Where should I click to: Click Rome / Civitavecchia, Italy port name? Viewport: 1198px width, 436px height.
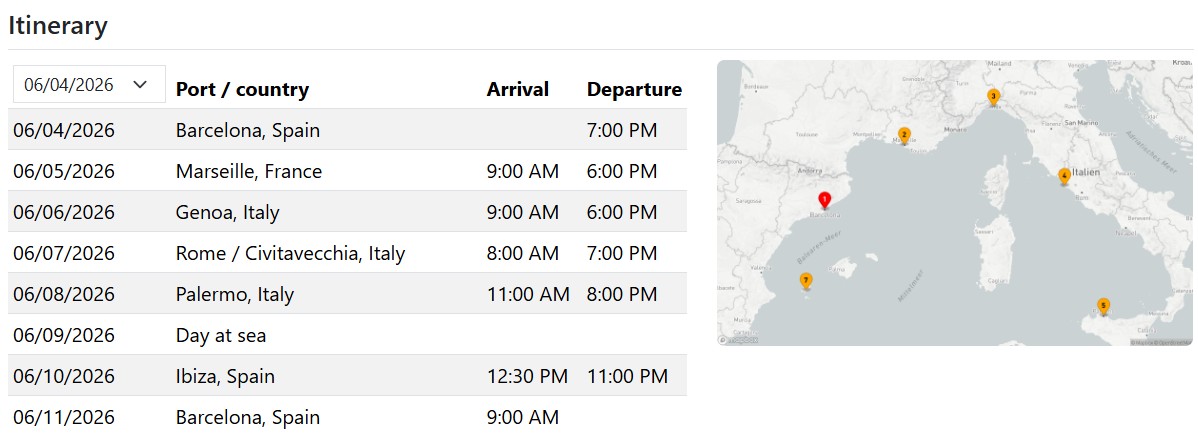tap(290, 253)
